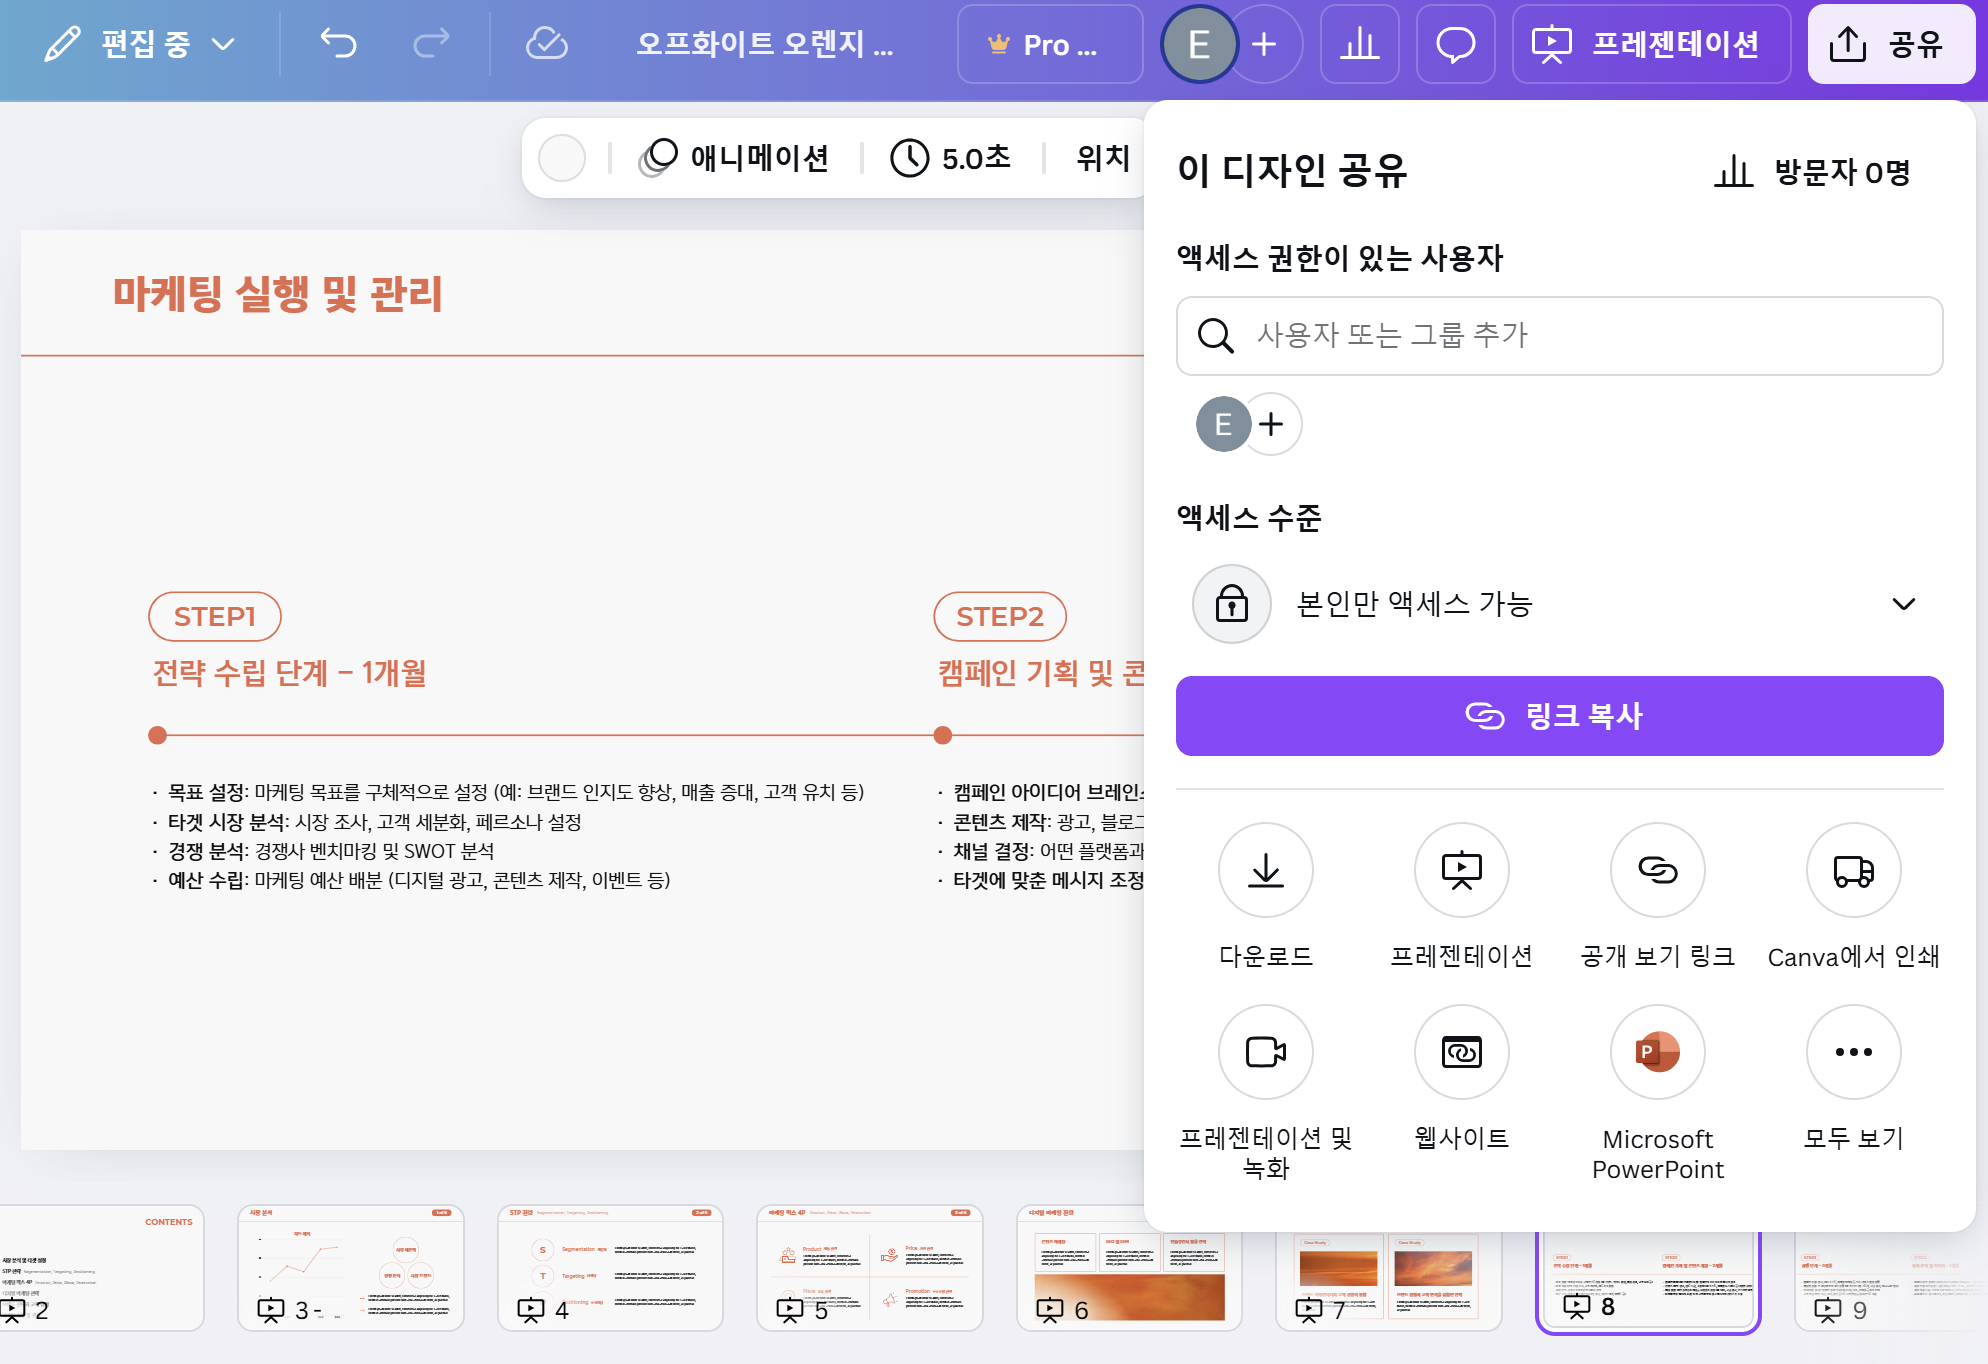This screenshot has height=1364, width=1988.
Task: Click the 링크 복사 button
Action: pyautogui.click(x=1559, y=716)
